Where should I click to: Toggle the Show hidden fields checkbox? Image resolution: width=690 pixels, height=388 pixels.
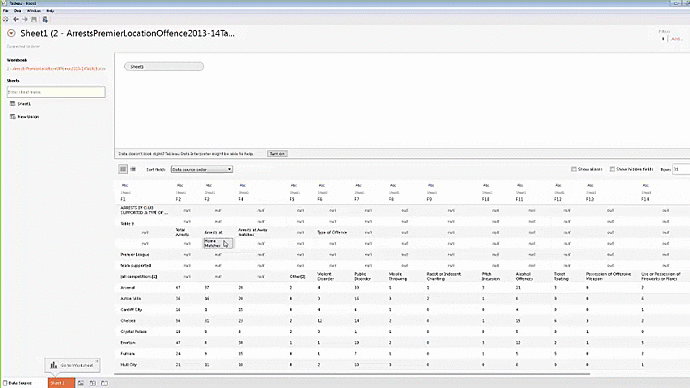click(612, 169)
